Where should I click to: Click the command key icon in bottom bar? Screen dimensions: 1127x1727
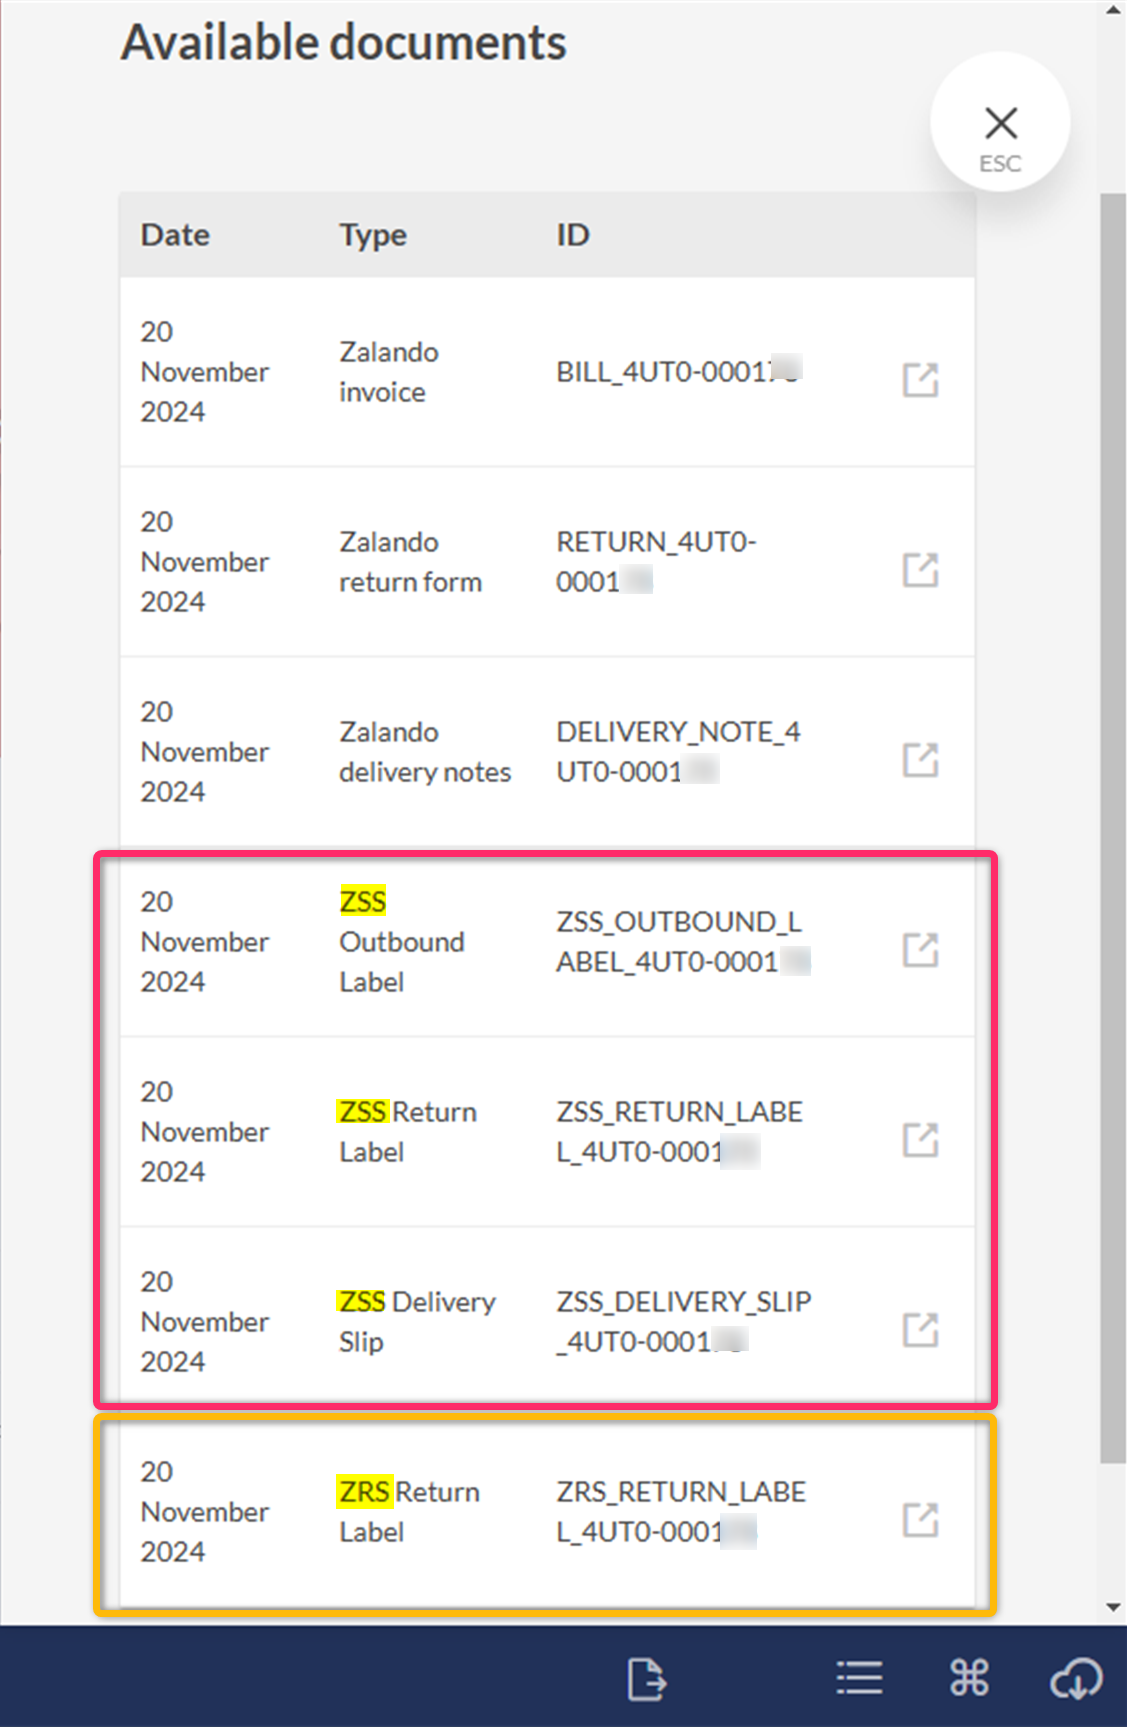coord(969,1678)
